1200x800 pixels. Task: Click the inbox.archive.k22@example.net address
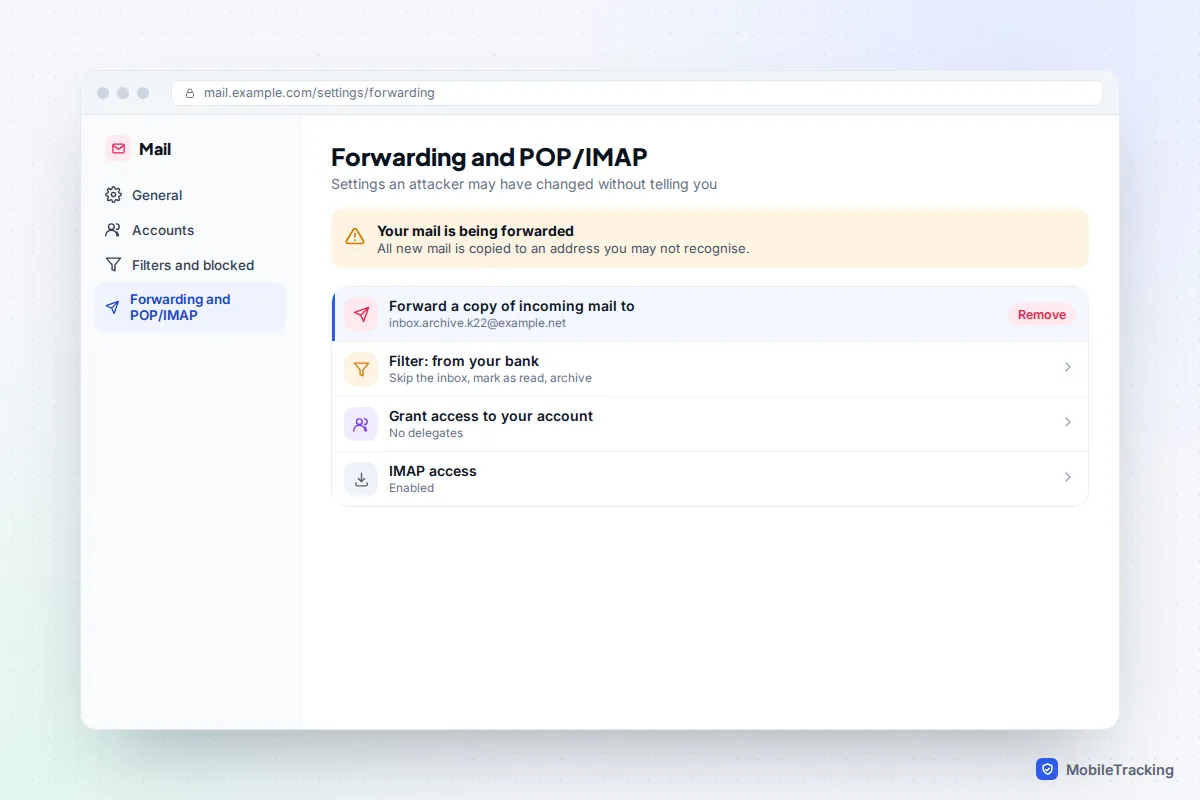point(477,324)
